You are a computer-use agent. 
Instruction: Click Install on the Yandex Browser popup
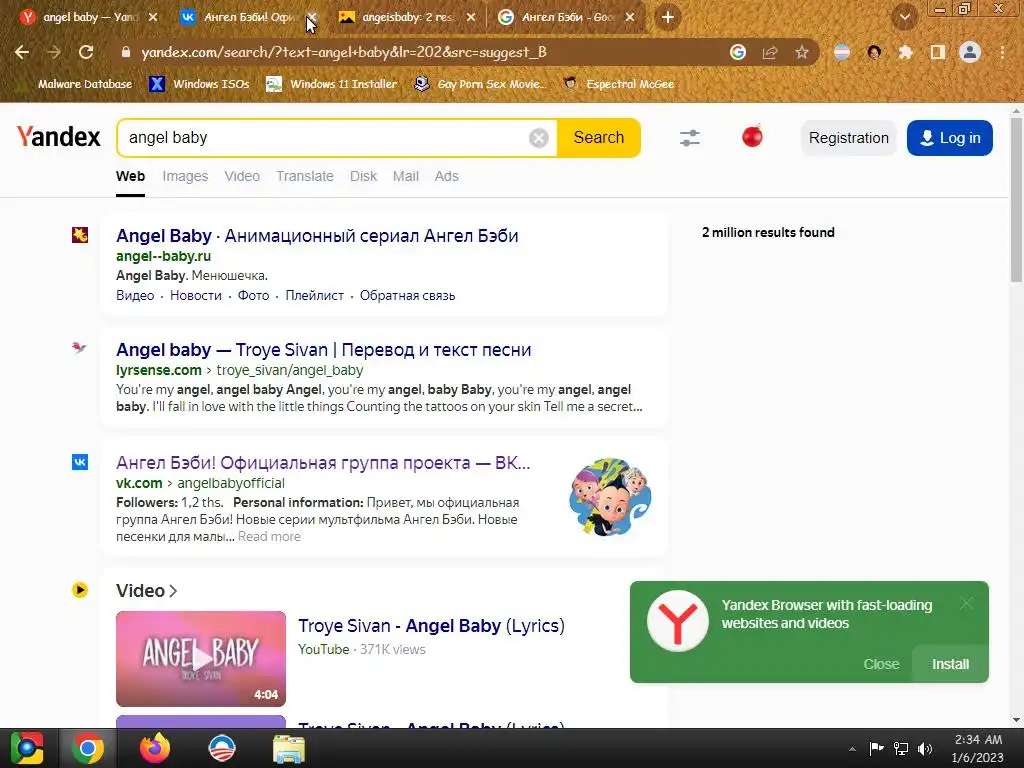point(950,664)
